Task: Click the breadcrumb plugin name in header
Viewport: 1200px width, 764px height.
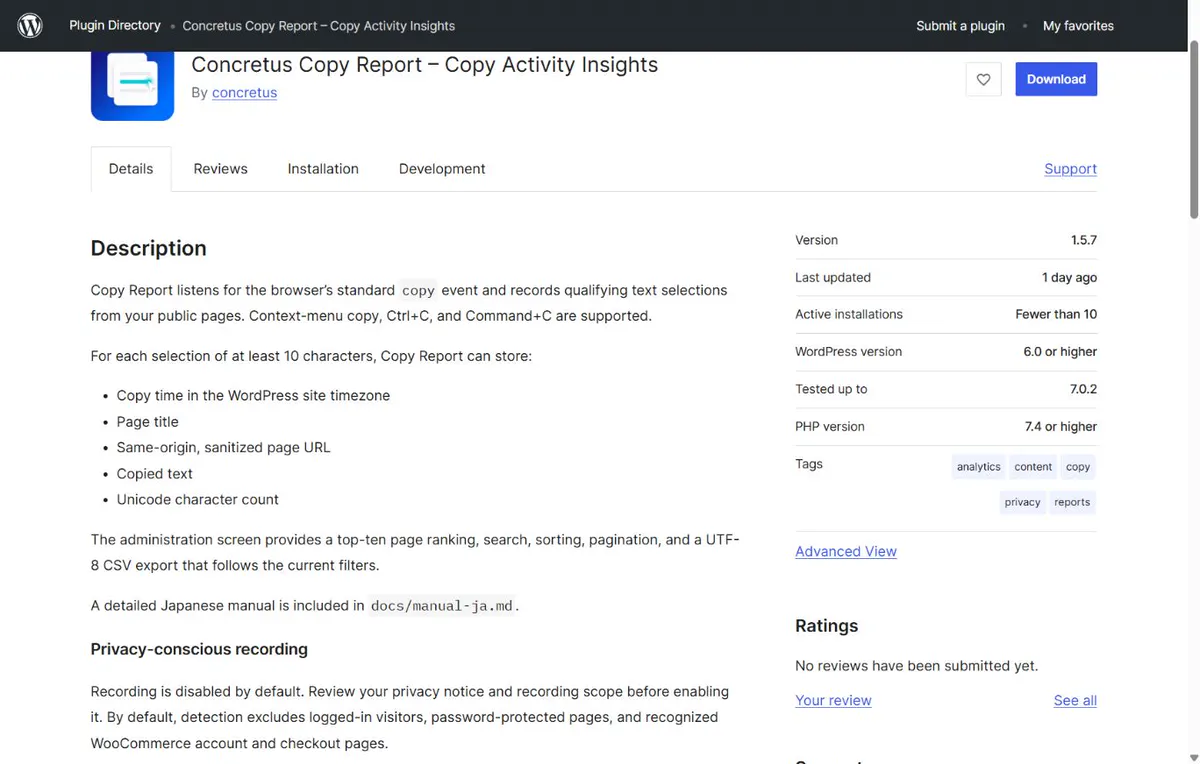Action: click(318, 26)
